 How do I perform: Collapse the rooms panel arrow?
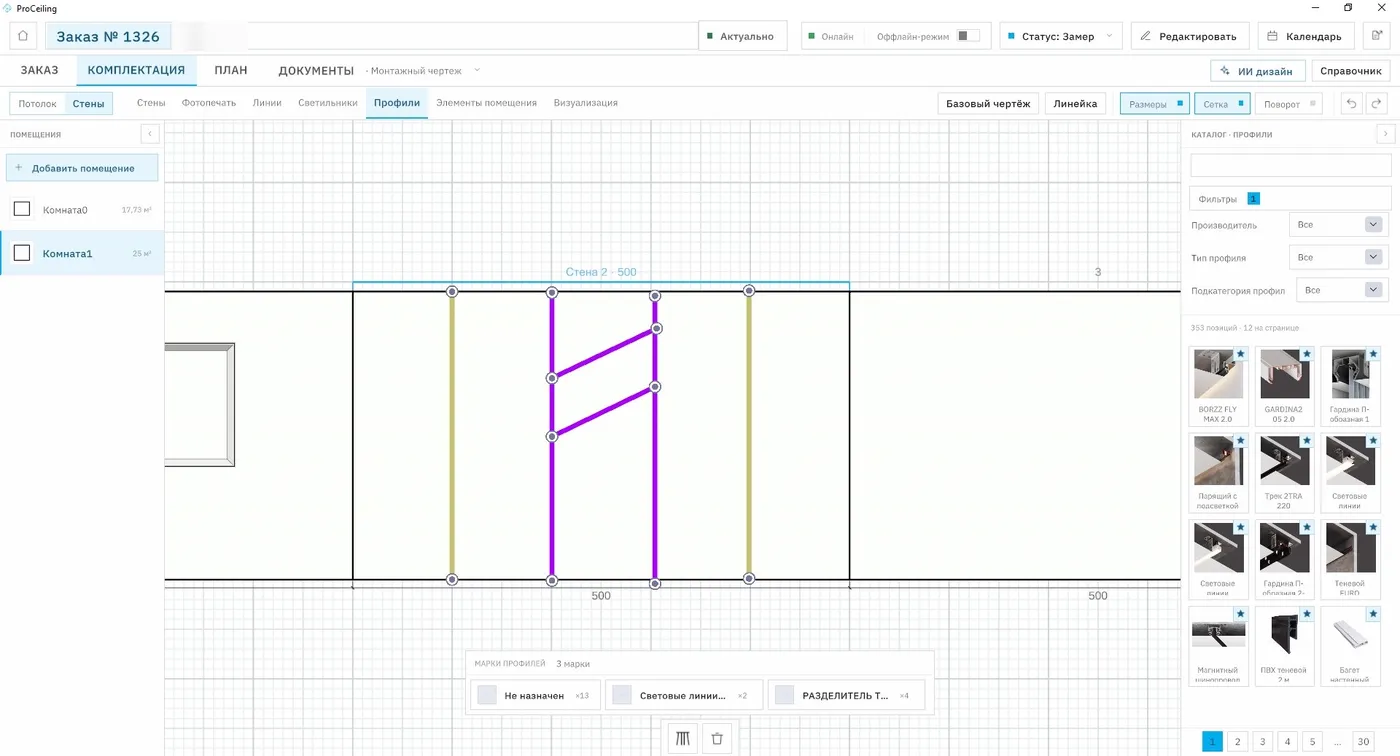[x=149, y=134]
